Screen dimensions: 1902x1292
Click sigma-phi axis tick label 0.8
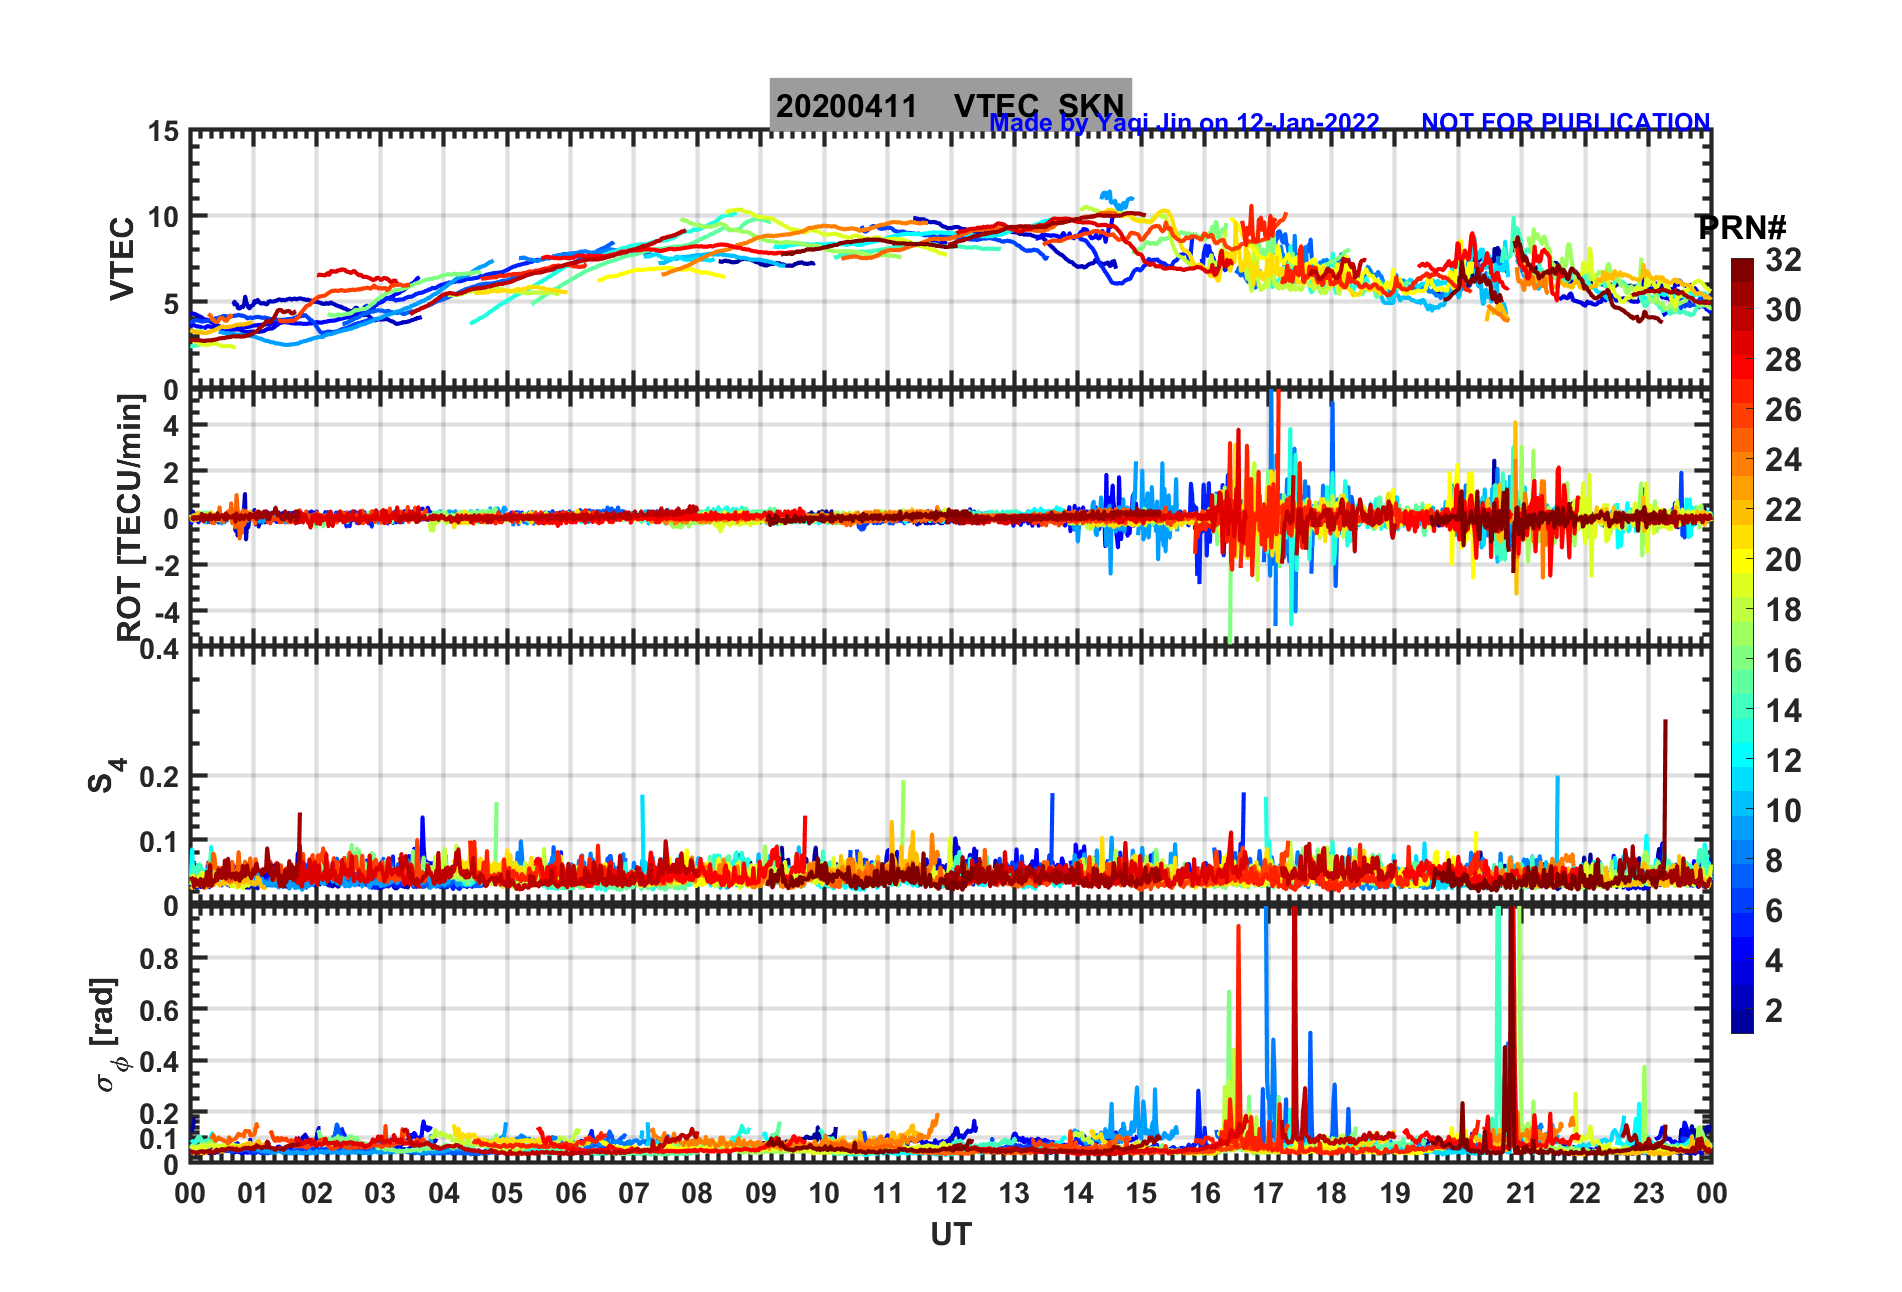[x=160, y=959]
